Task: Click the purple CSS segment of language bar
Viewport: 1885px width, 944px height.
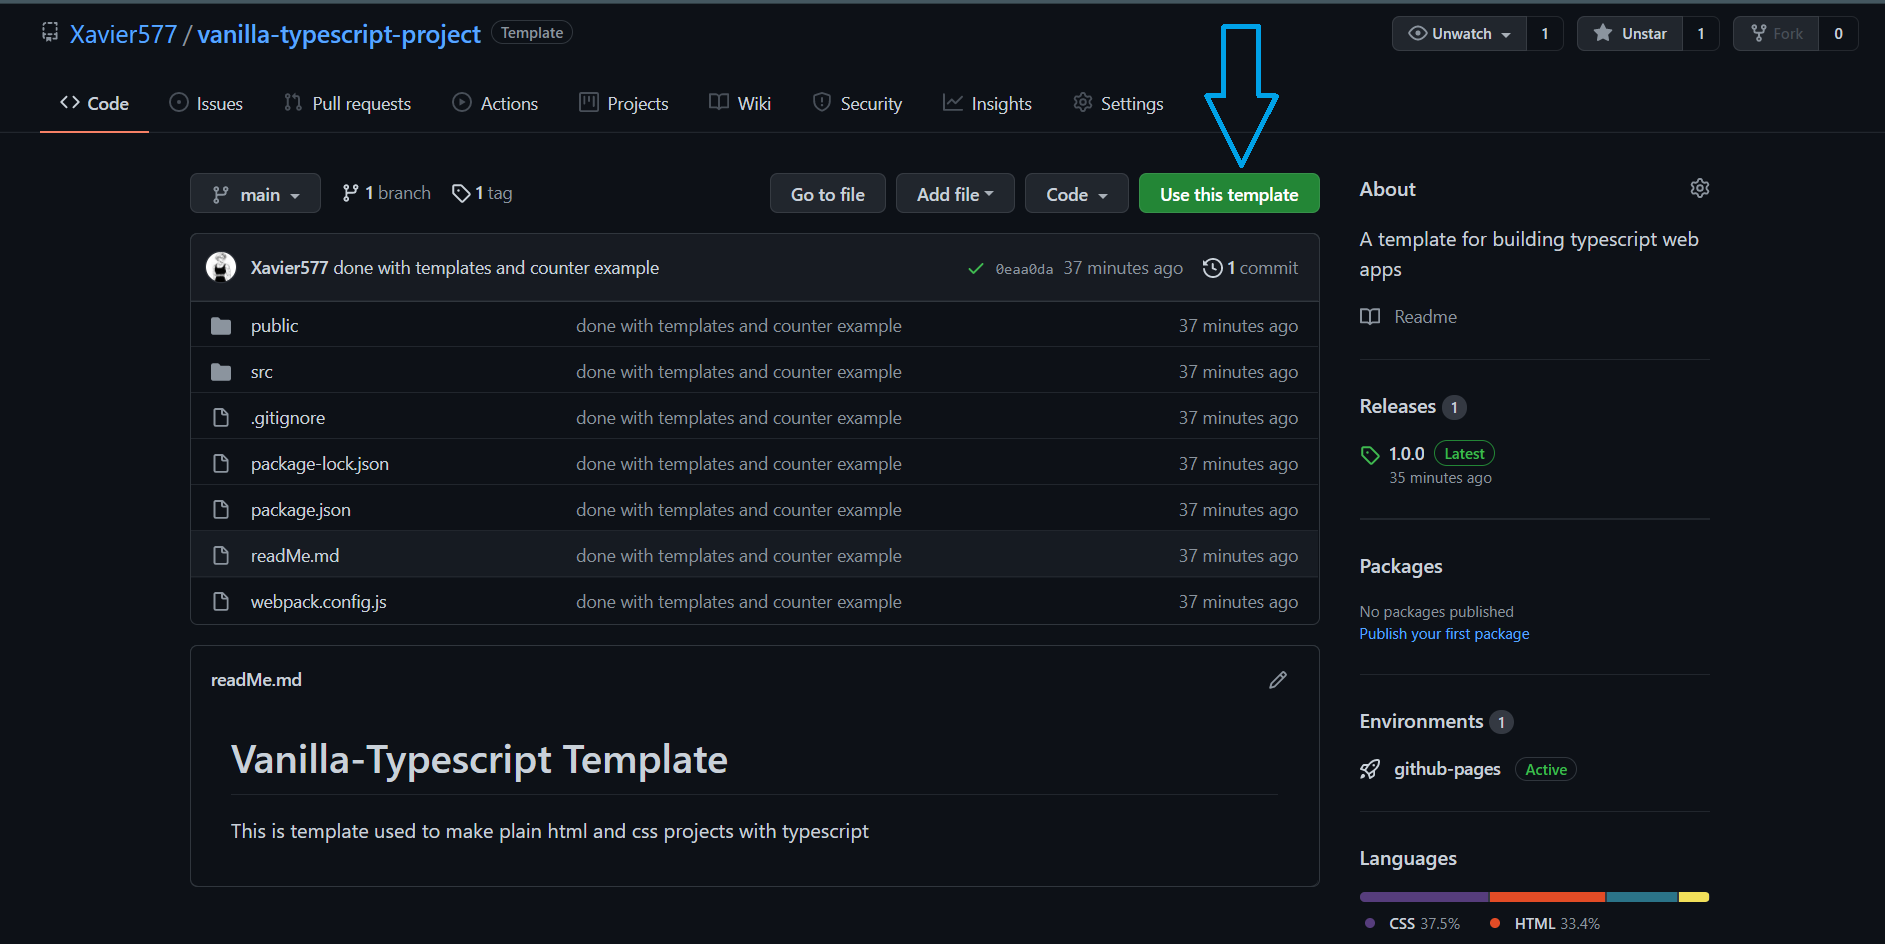Action: [1424, 897]
